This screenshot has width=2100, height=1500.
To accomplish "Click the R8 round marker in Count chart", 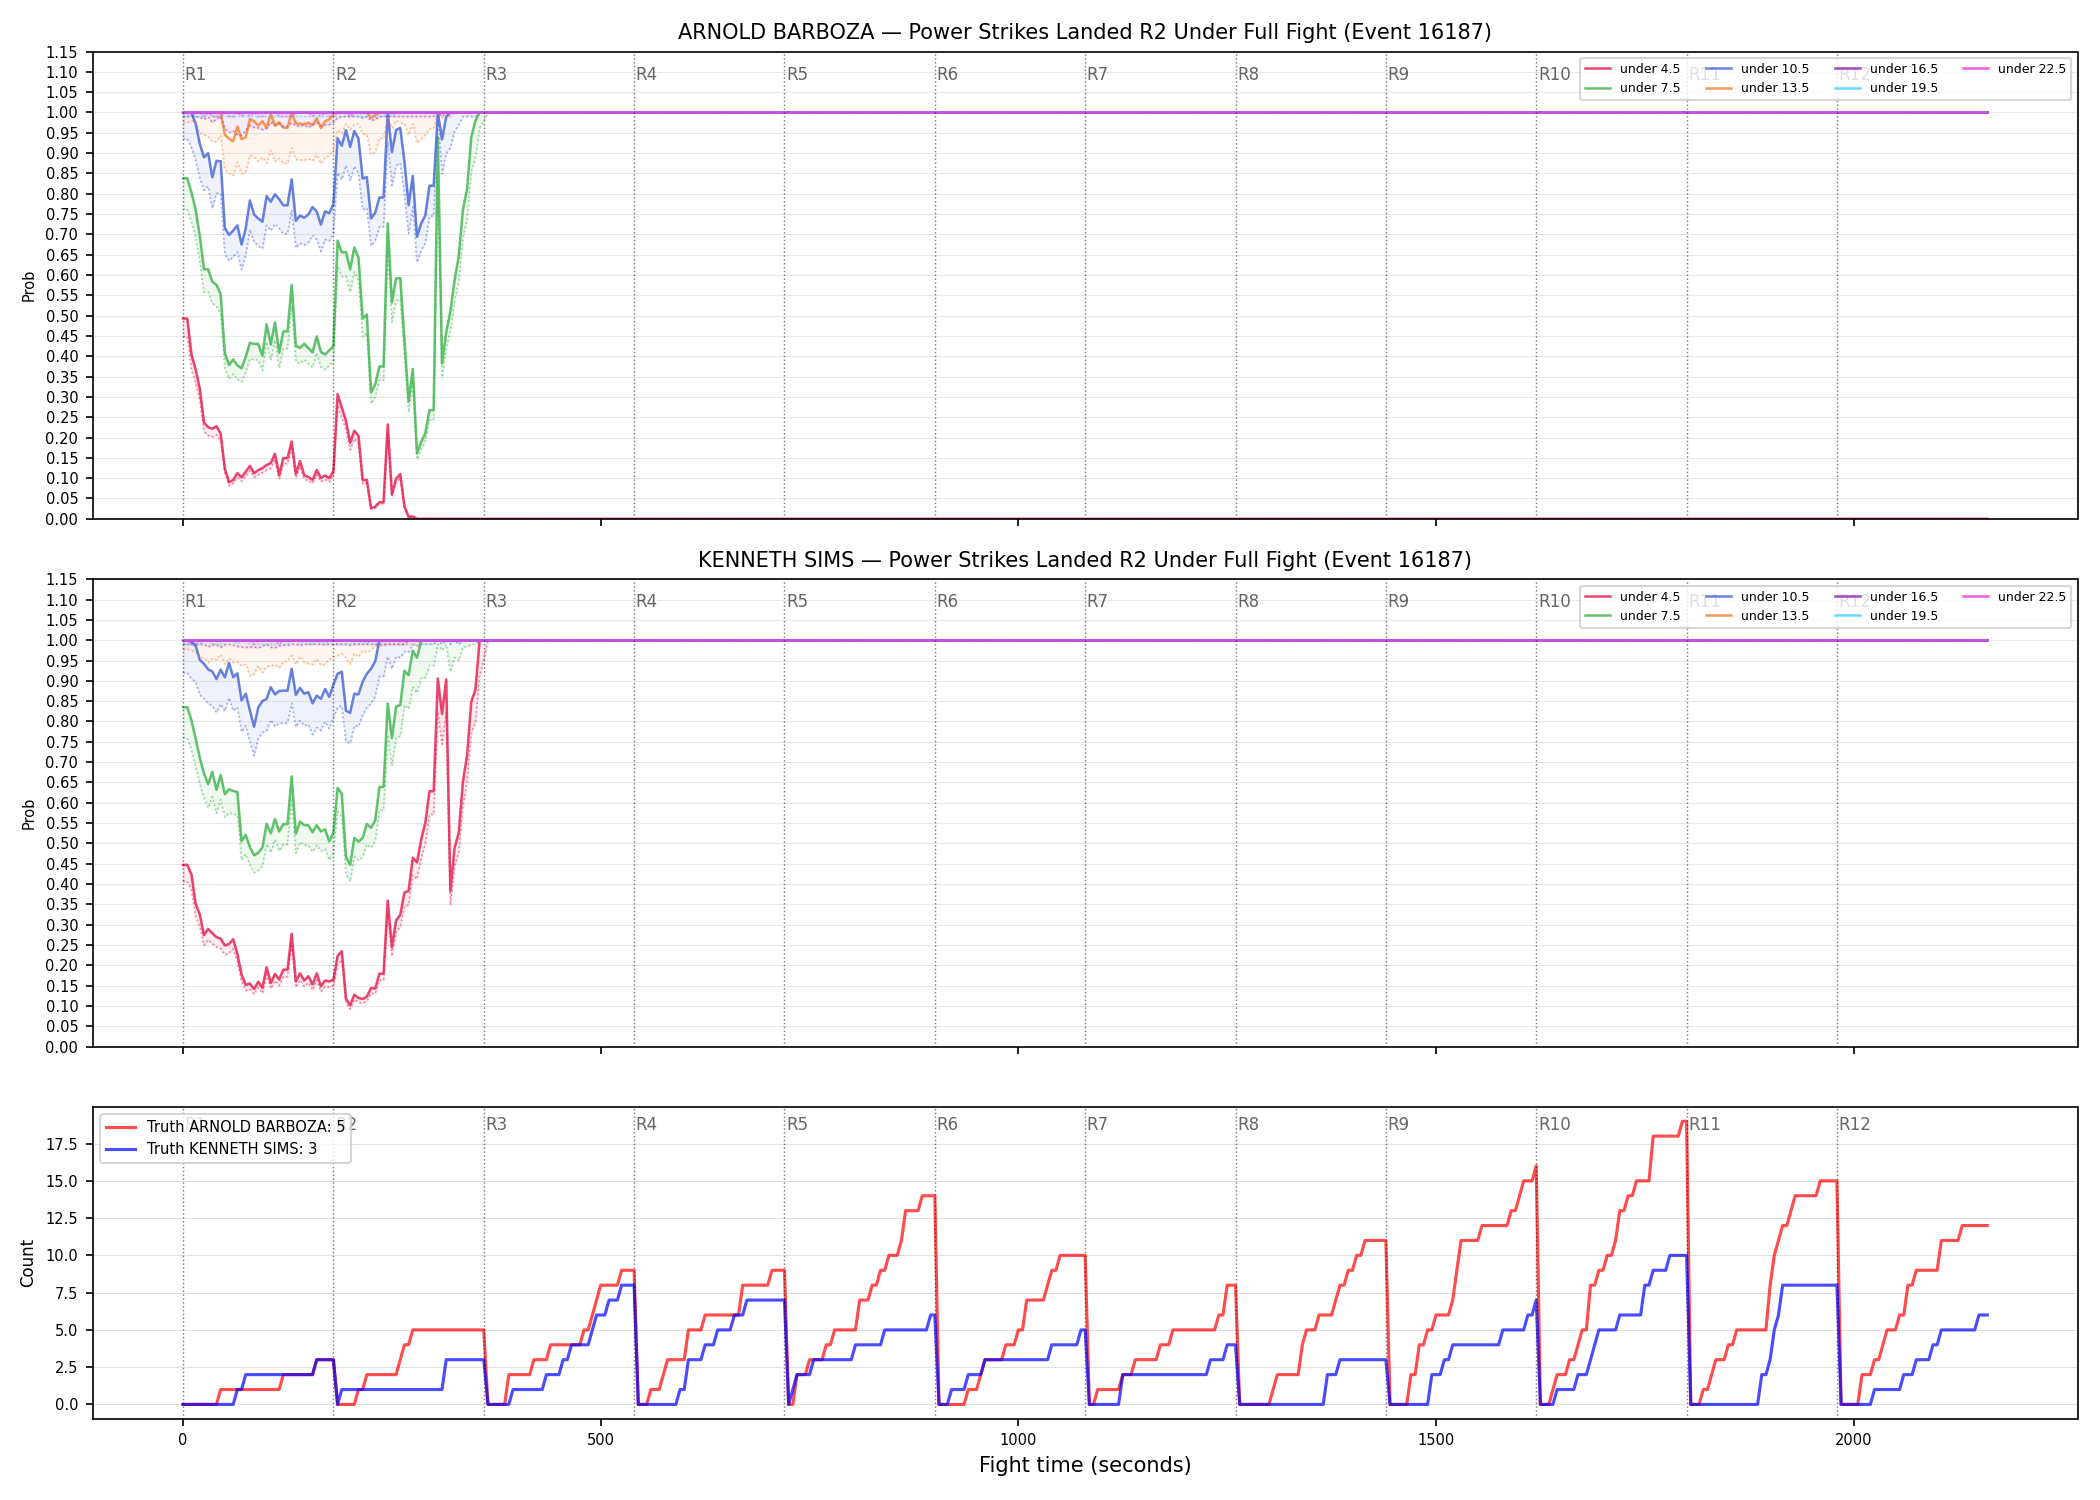I will (x=1248, y=1124).
